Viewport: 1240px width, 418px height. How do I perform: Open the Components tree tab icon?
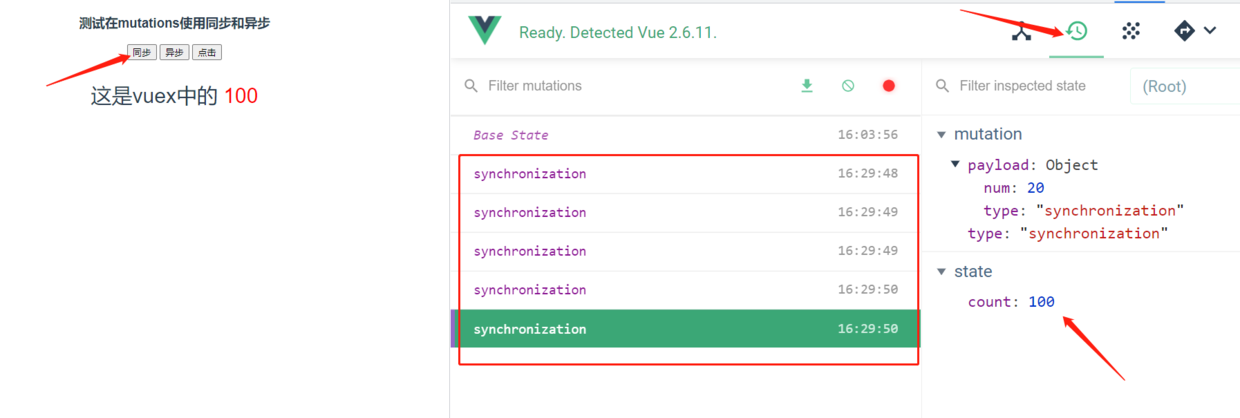[1021, 31]
